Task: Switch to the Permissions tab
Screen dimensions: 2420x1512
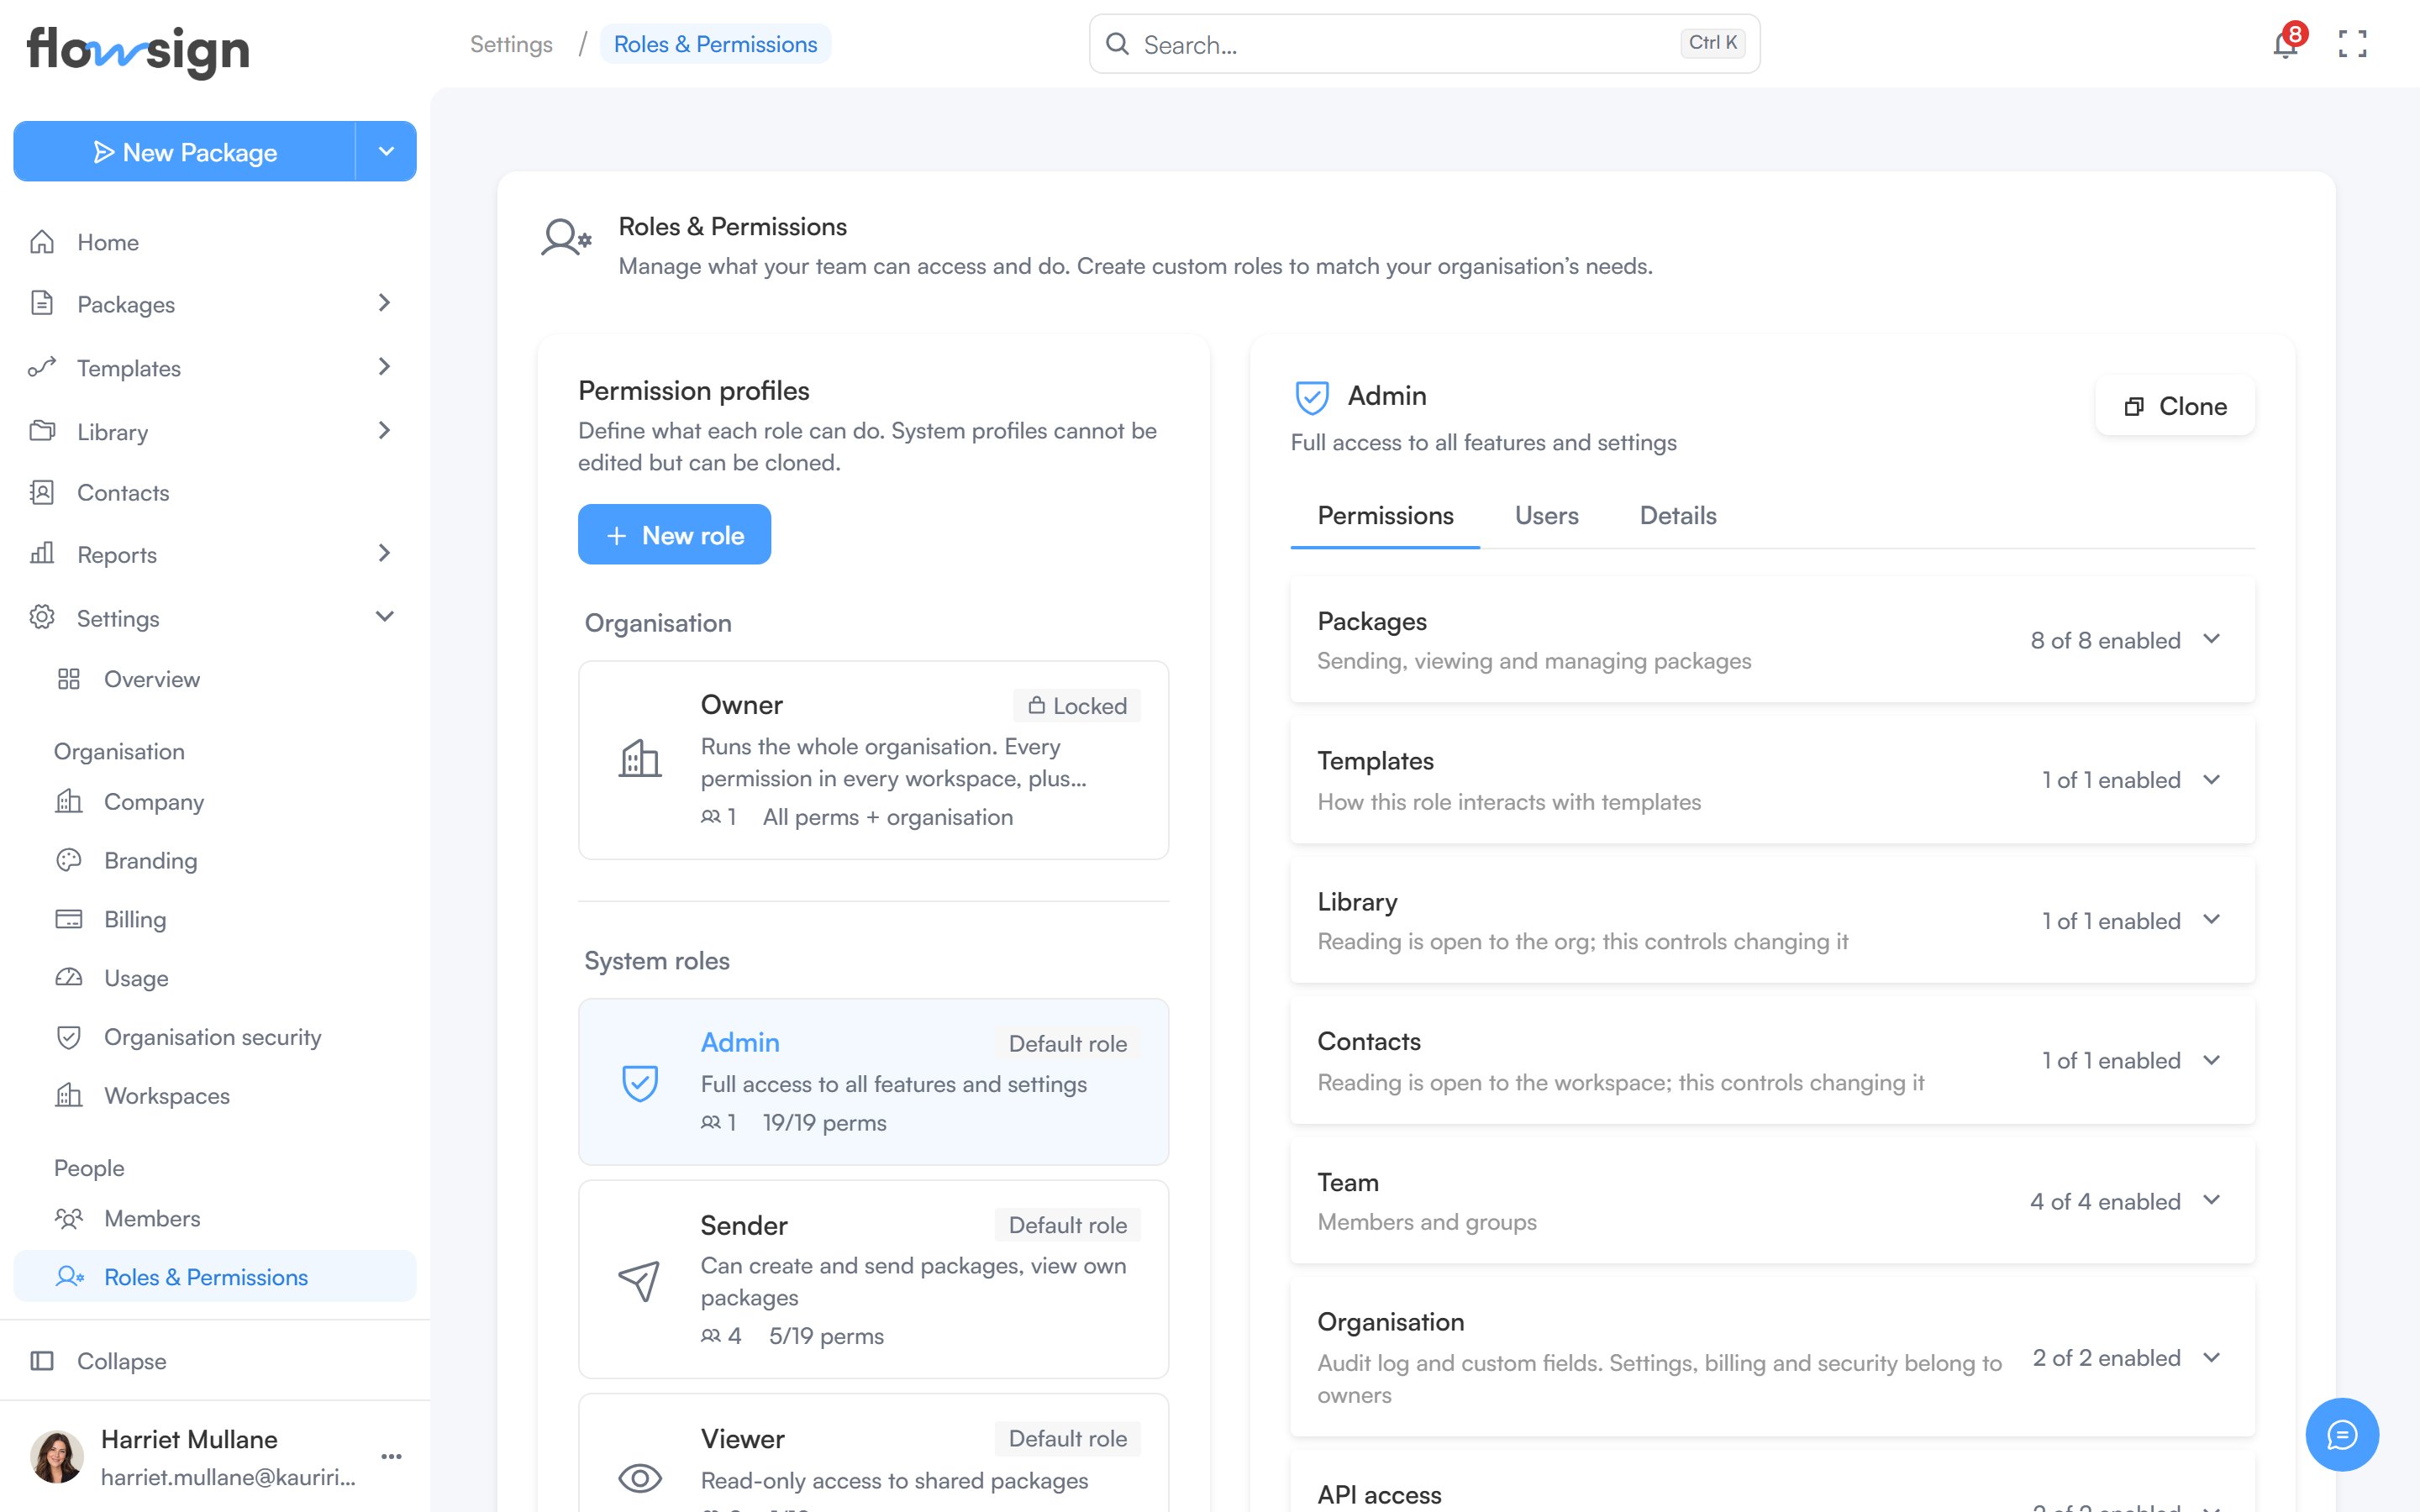Action: (x=1385, y=516)
